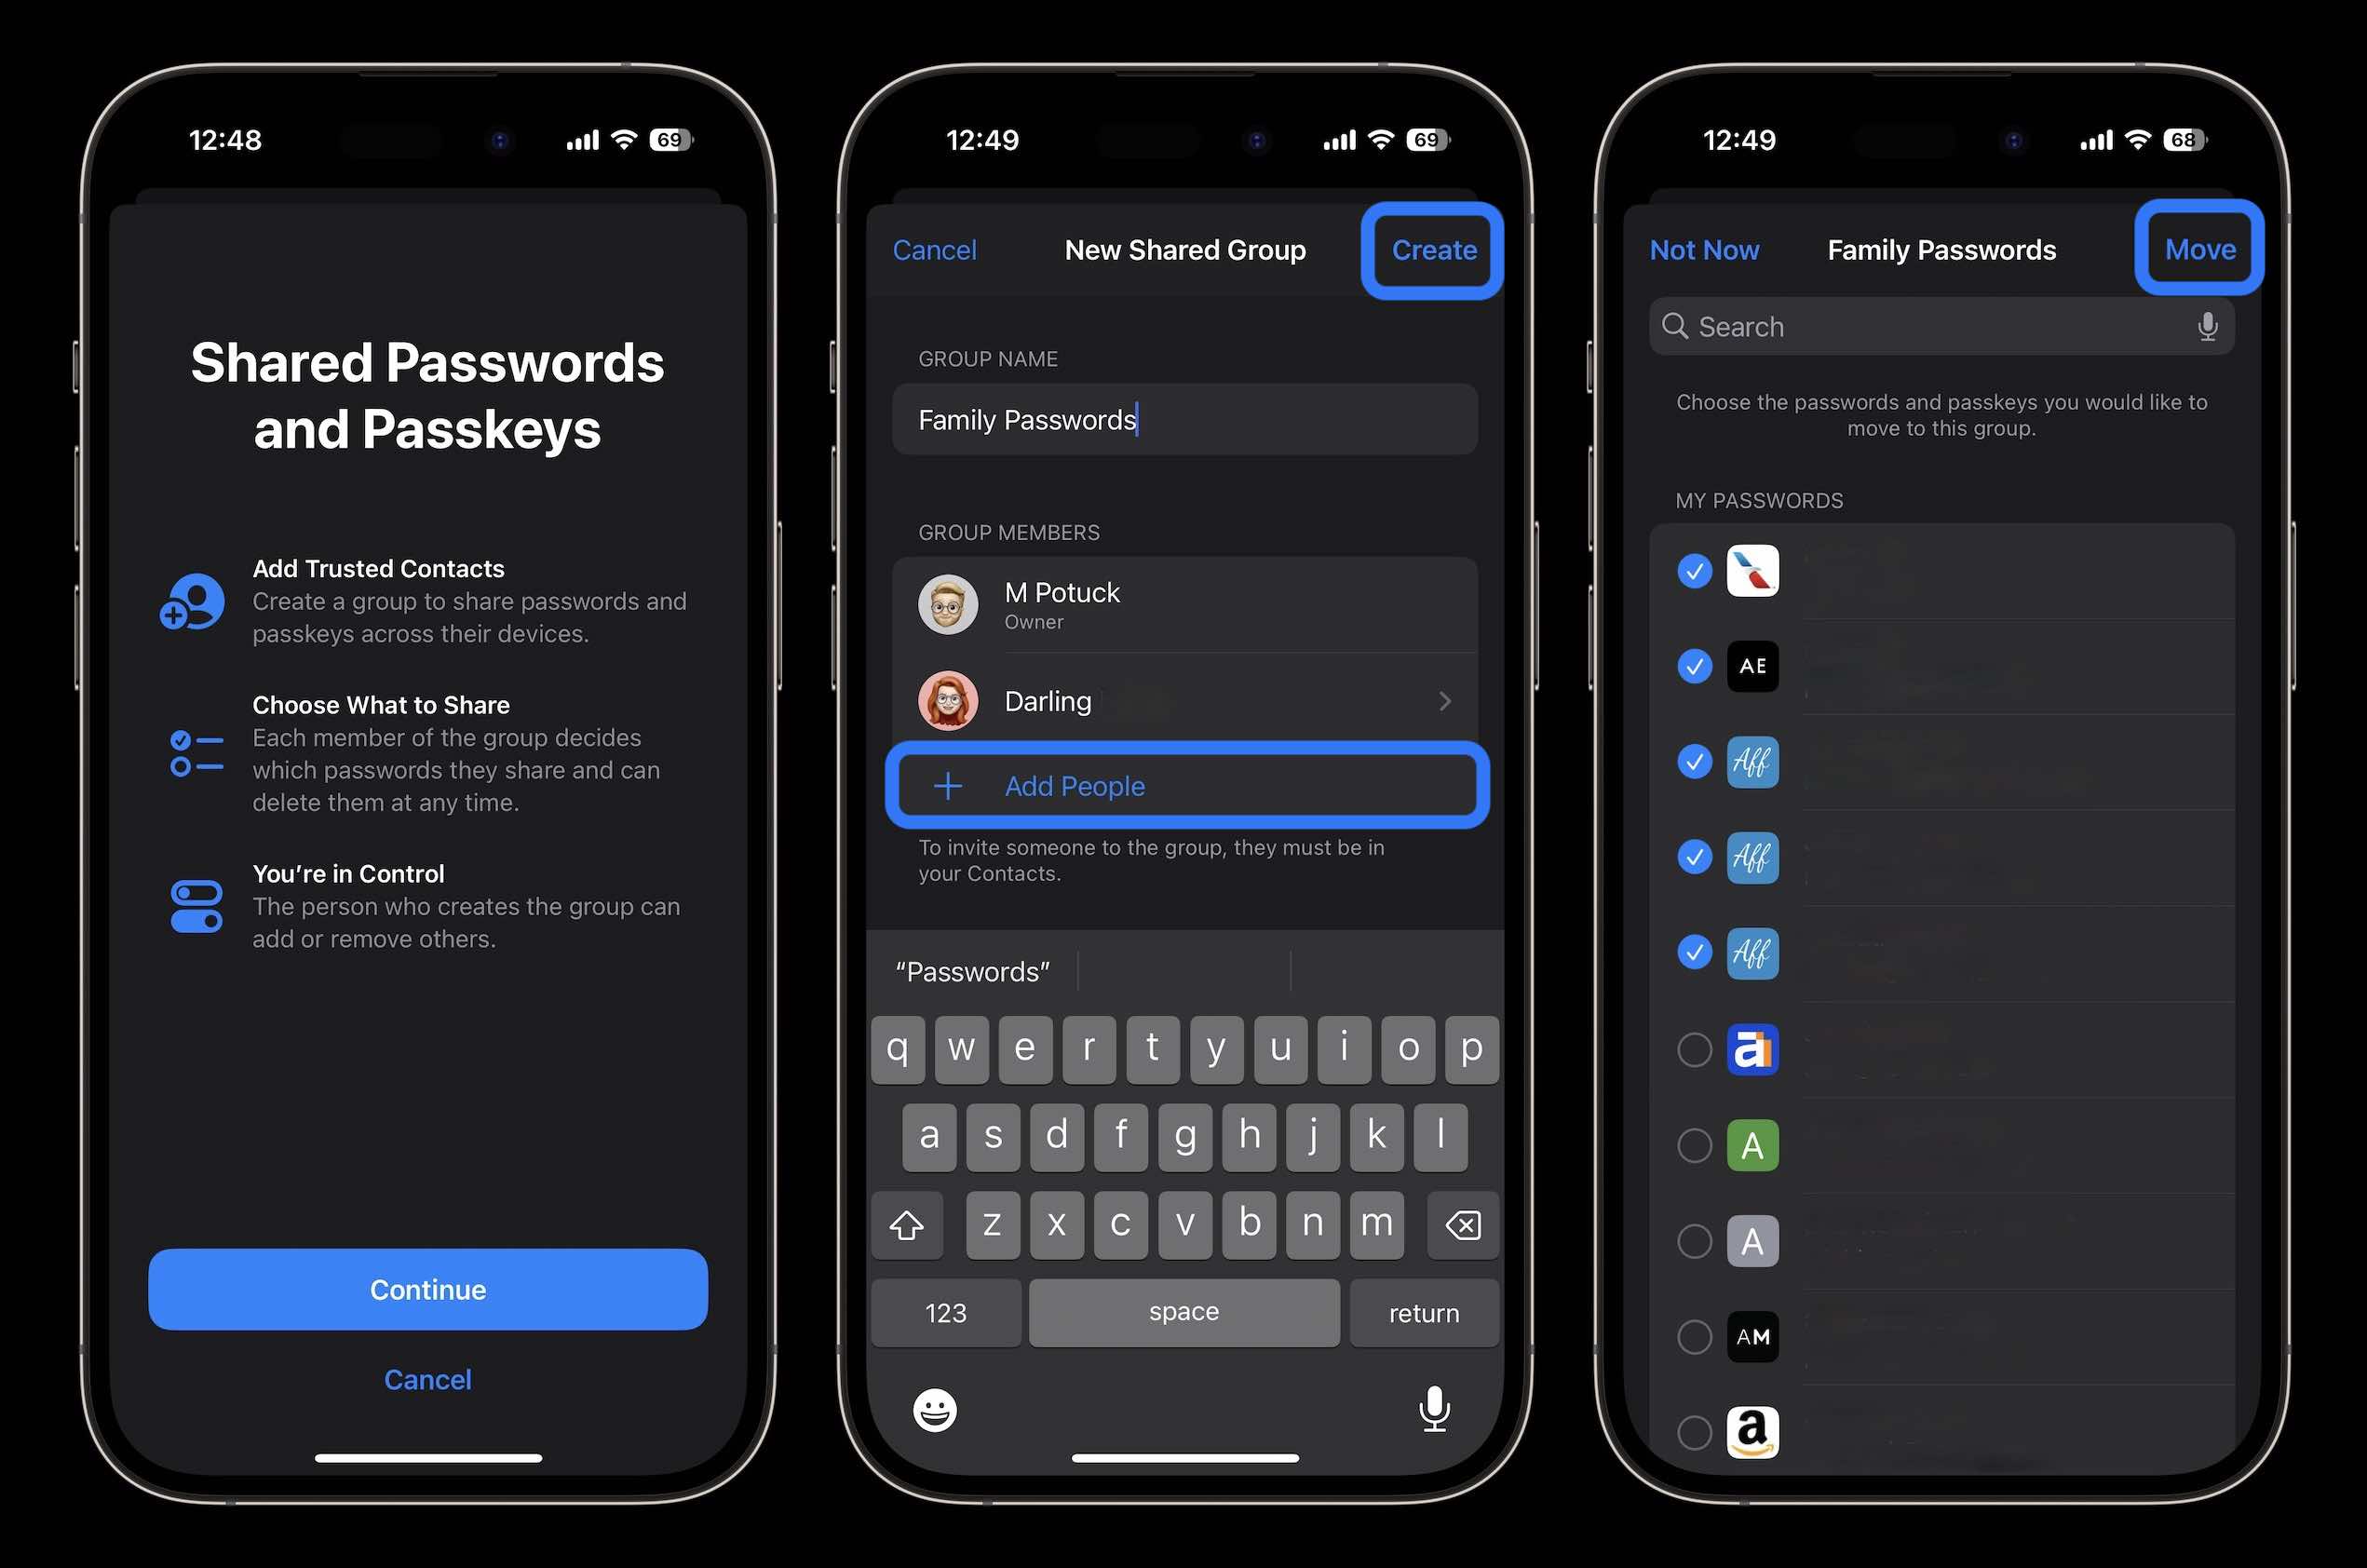Tap the Create button for new group

[x=1435, y=249]
